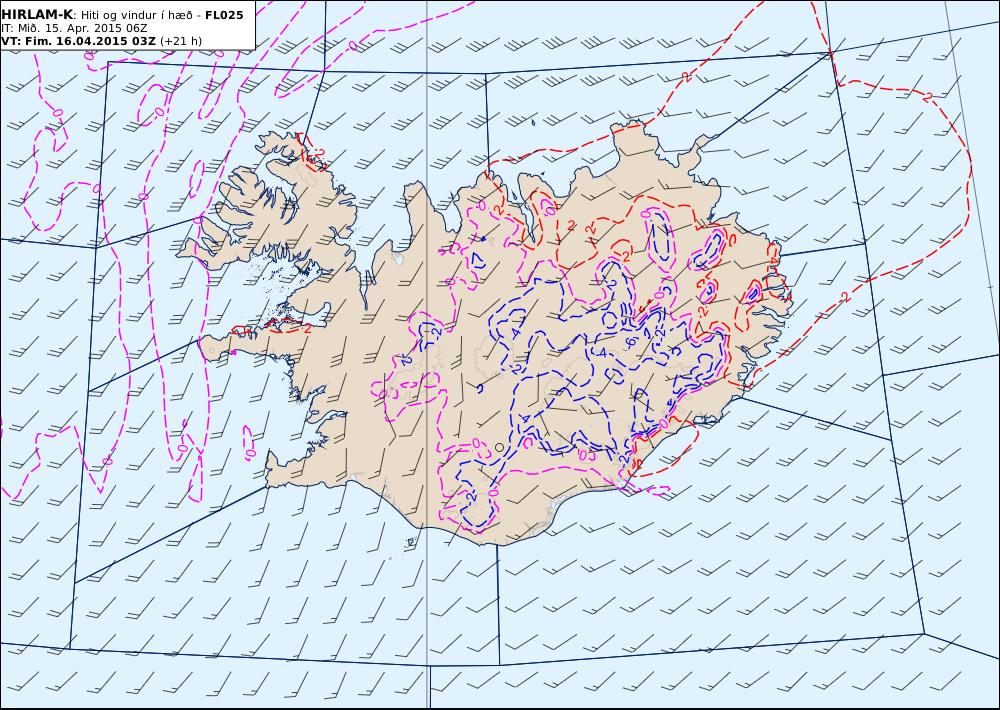This screenshot has width=1000, height=710.
Task: Click the calm-wind circle marker in south Iceland
Action: tap(499, 447)
